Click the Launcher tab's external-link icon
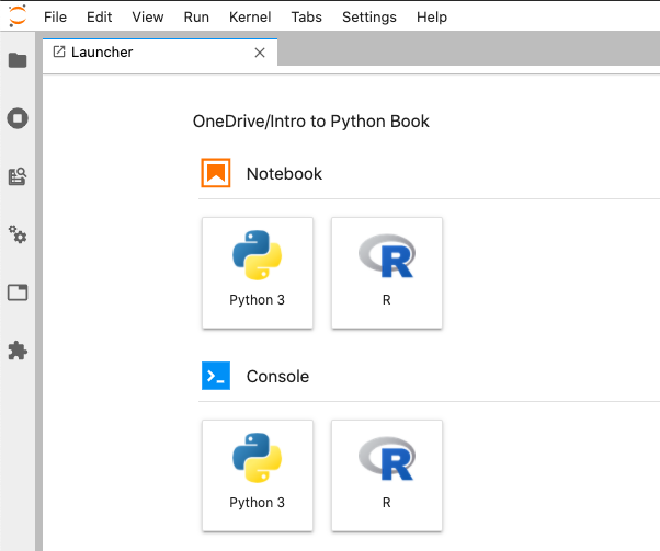This screenshot has width=660, height=551. [x=59, y=52]
